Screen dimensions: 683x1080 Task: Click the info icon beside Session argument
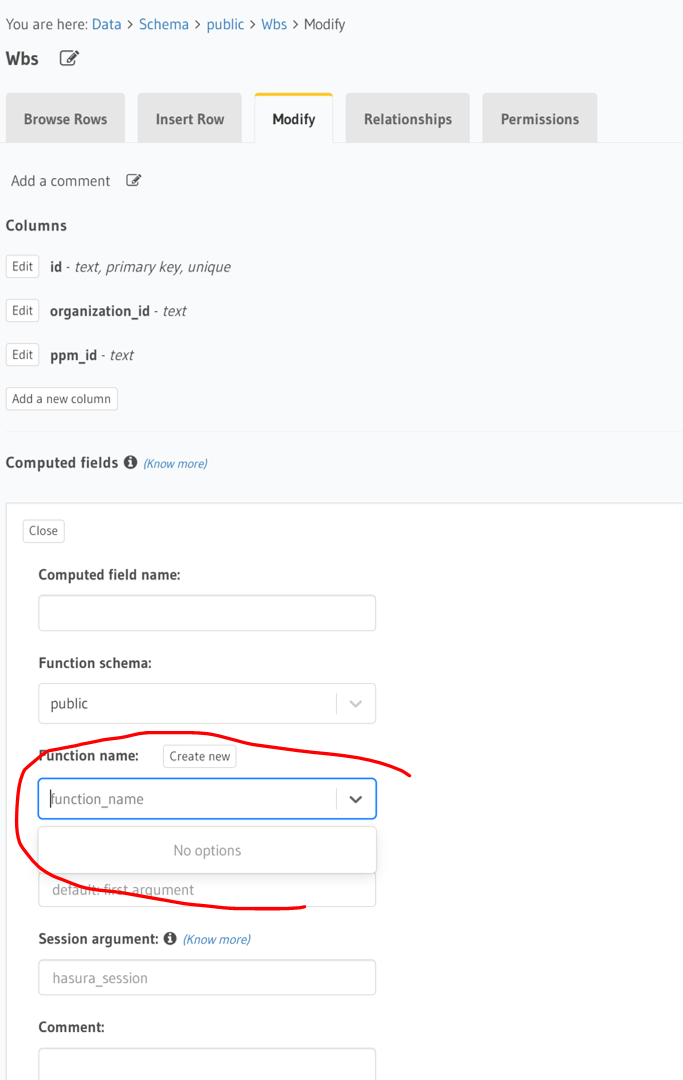(x=170, y=938)
